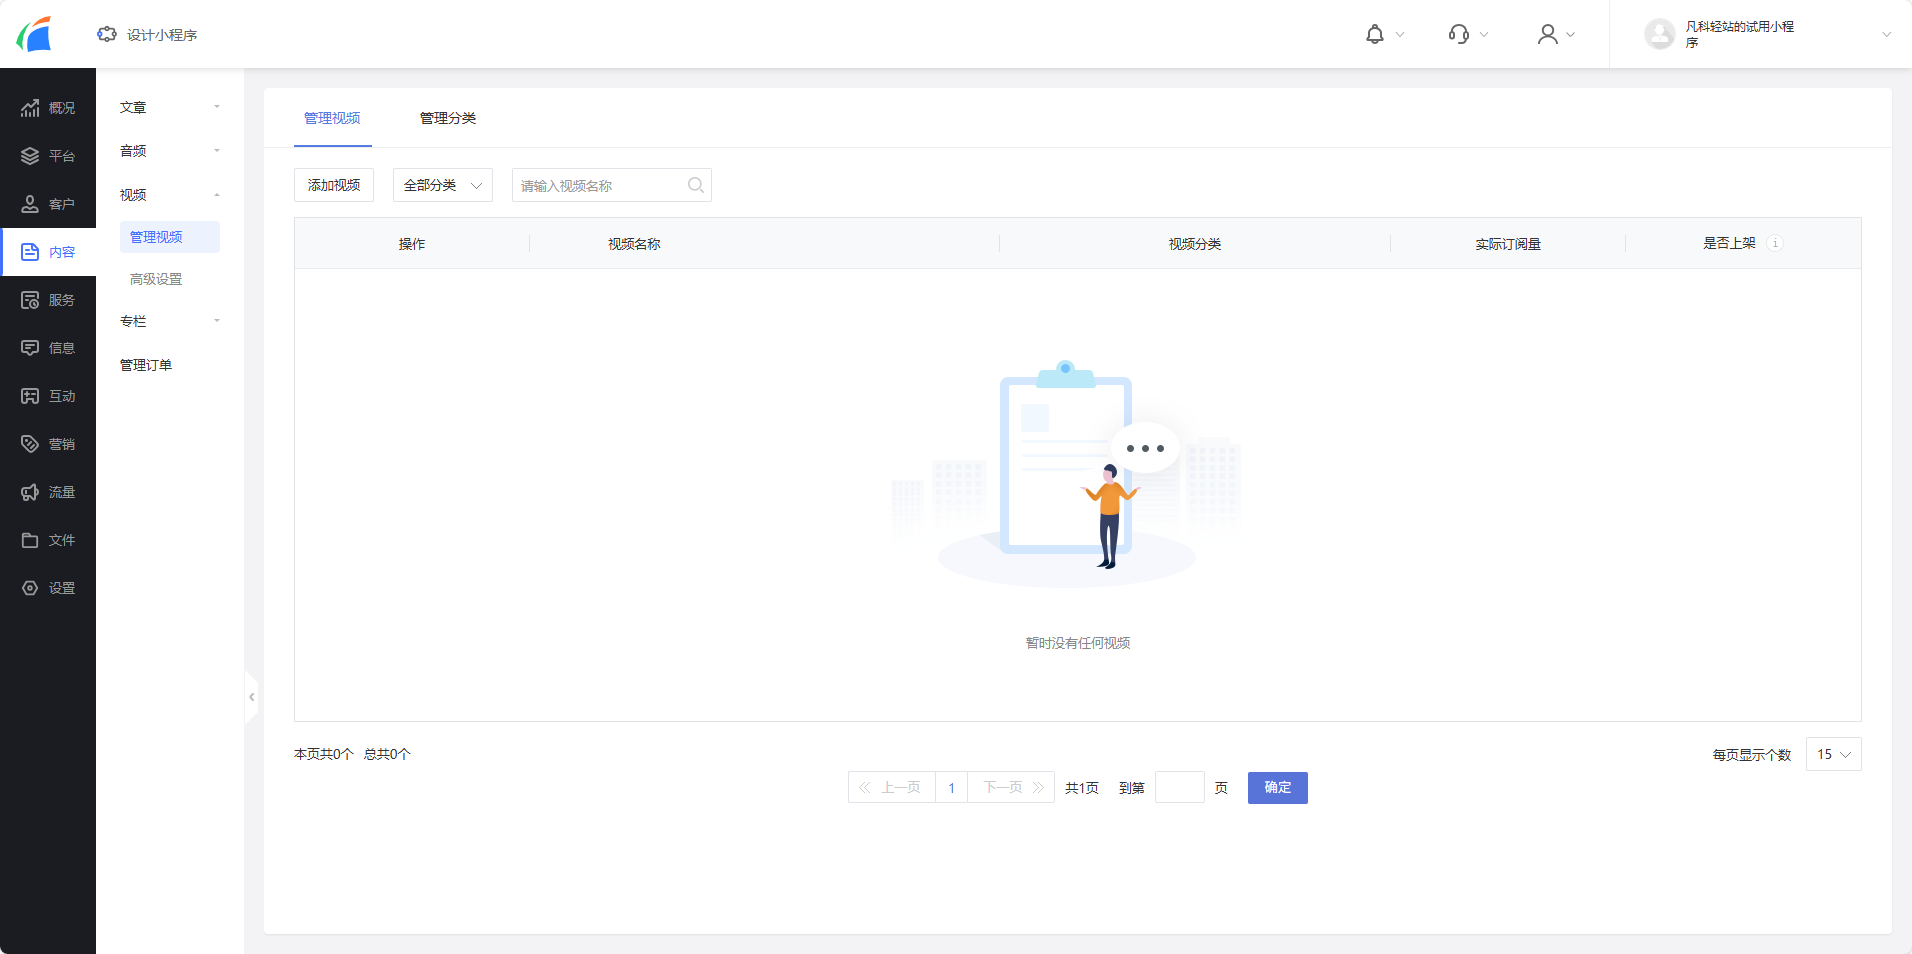Switch to the 管理分类 tab

point(447,118)
